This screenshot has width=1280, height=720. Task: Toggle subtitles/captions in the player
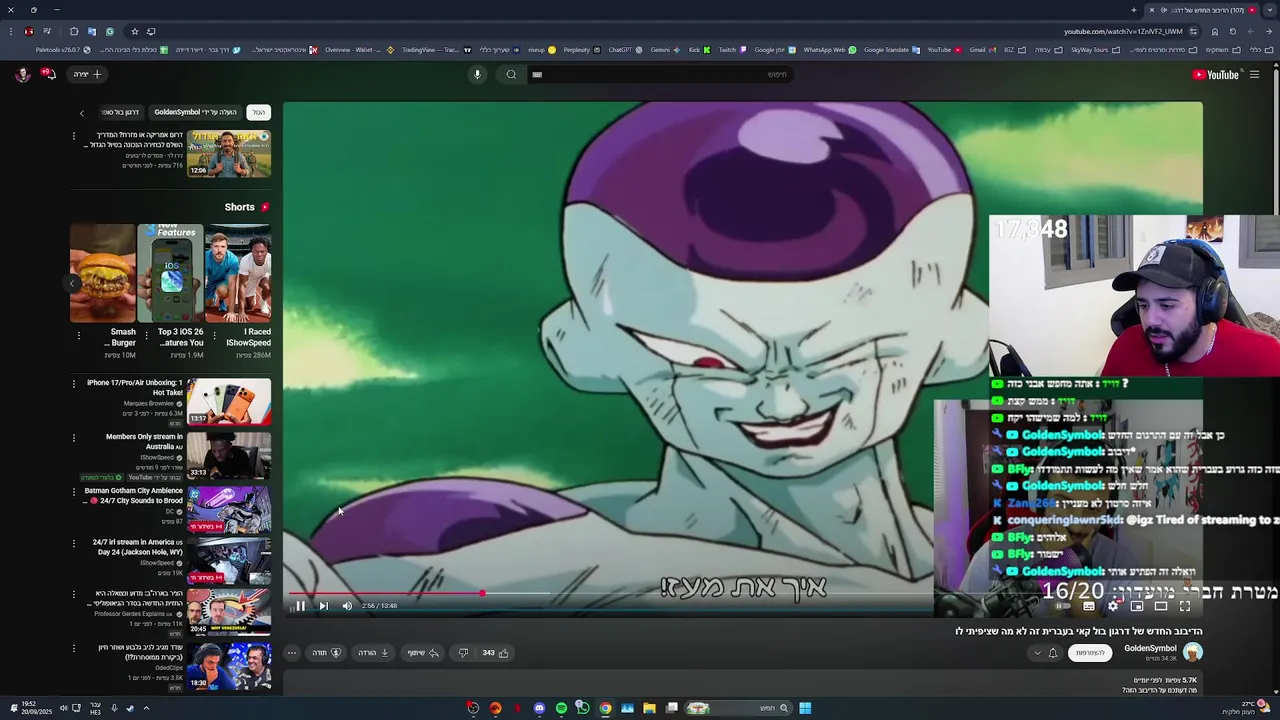tap(1089, 606)
